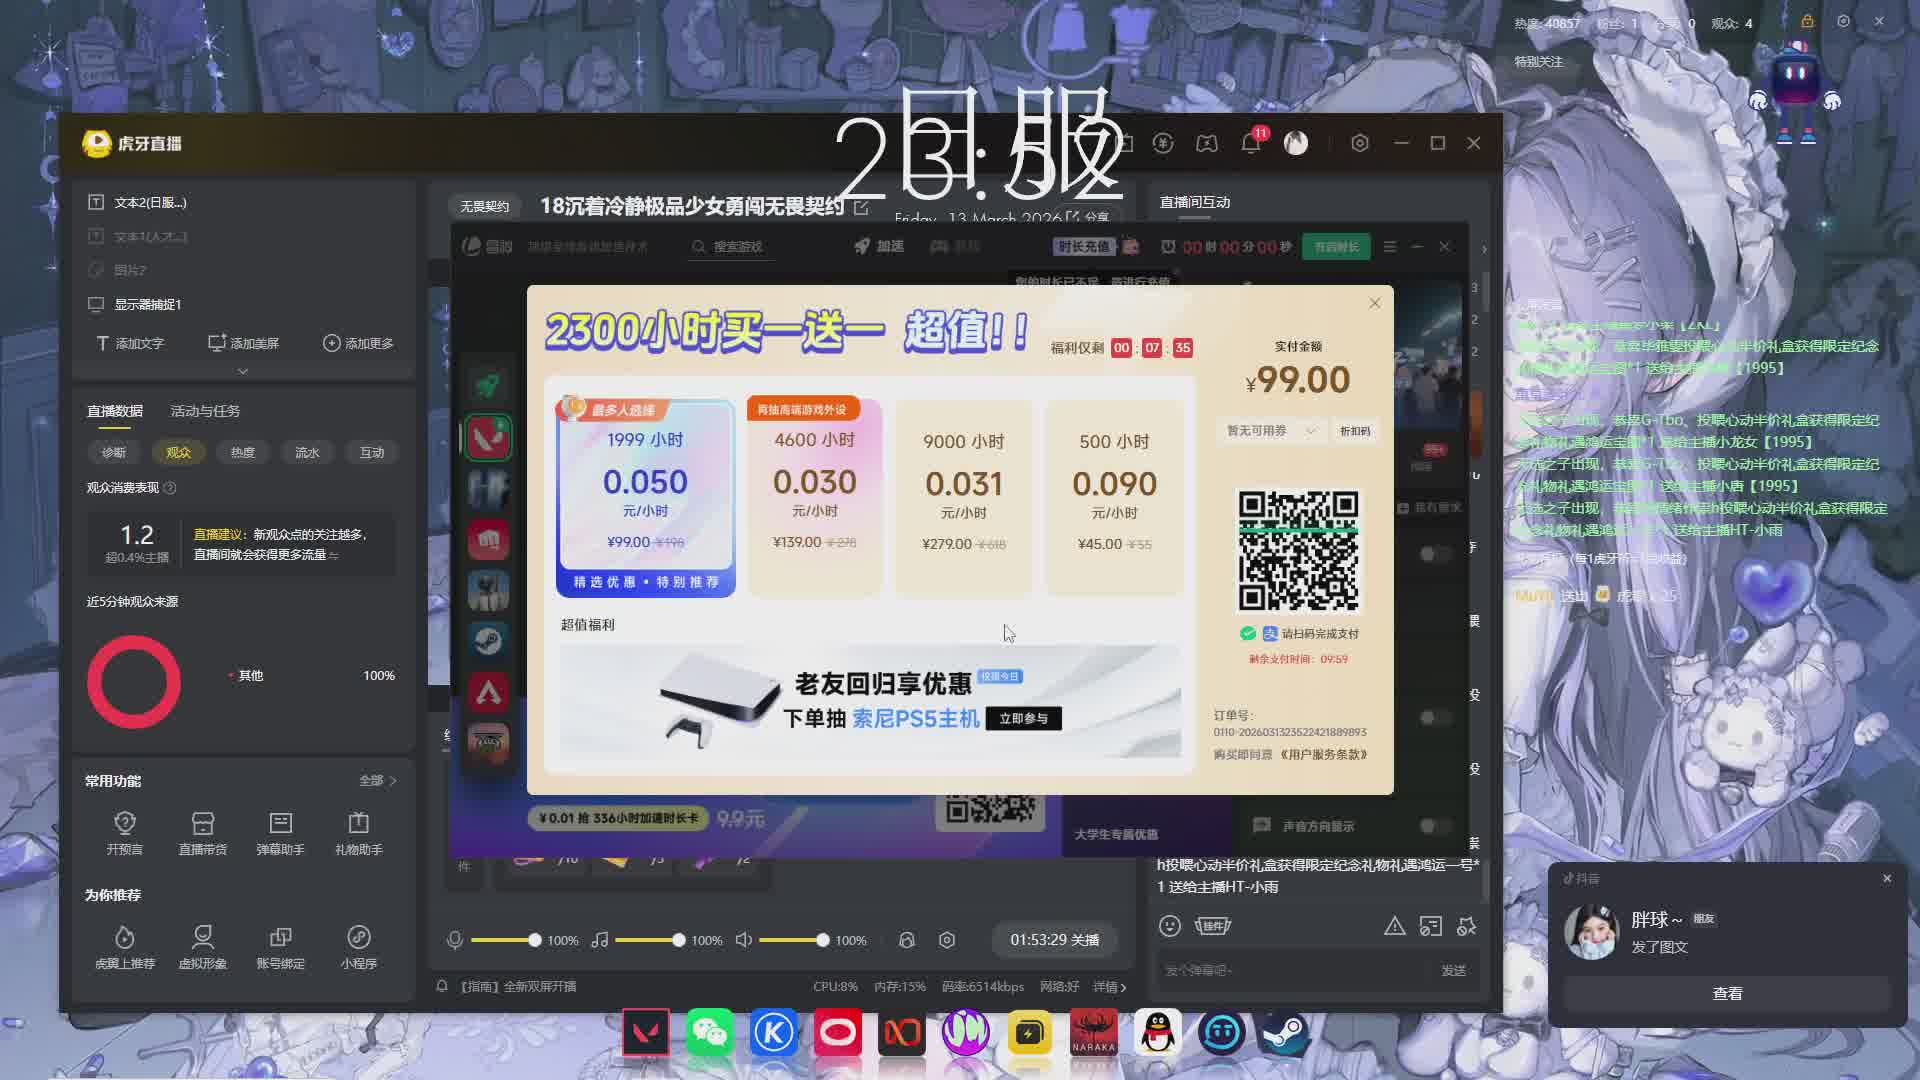Toggle 声音方向提示 switch
This screenshot has height=1080, width=1920.
point(1434,826)
